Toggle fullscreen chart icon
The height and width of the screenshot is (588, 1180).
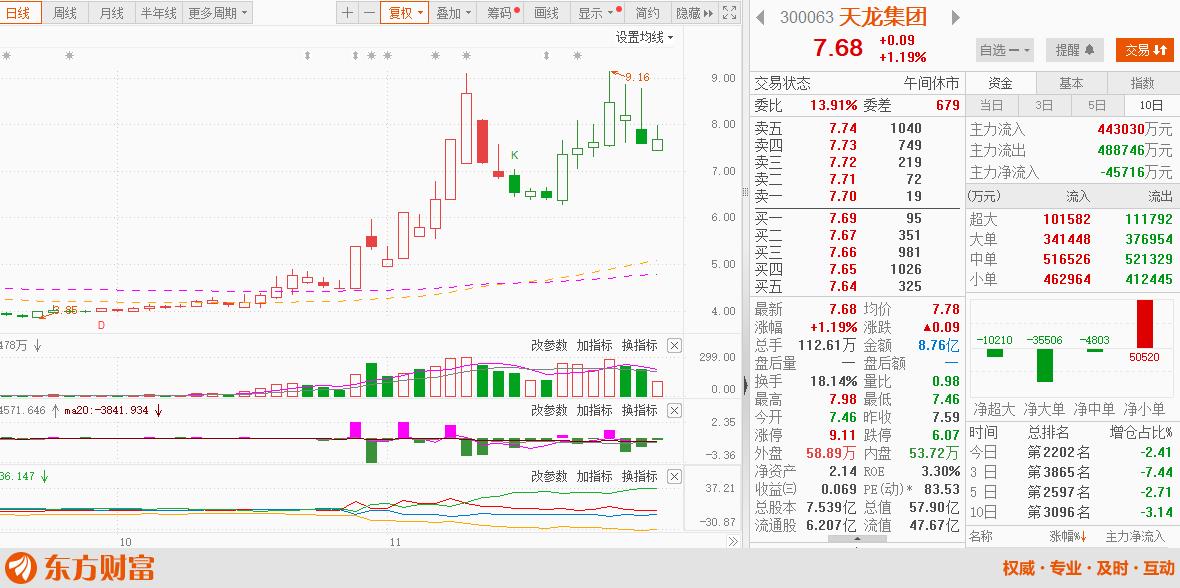tap(729, 13)
